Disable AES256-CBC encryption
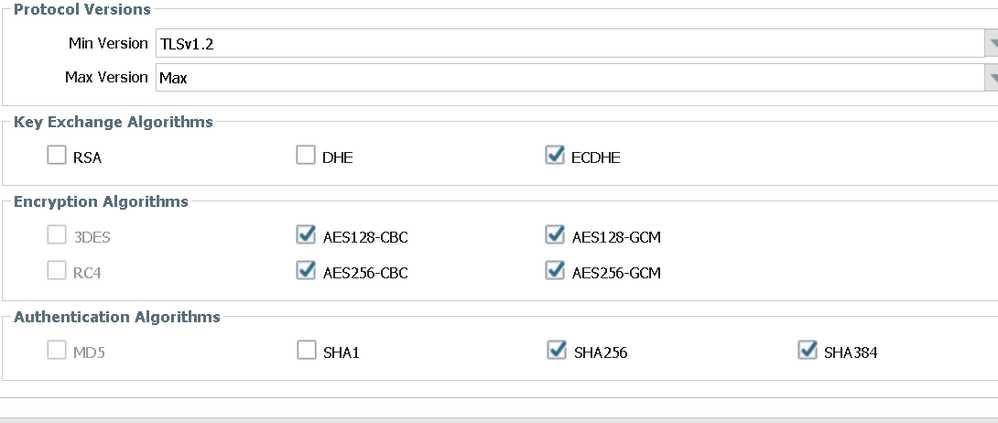 (x=306, y=271)
